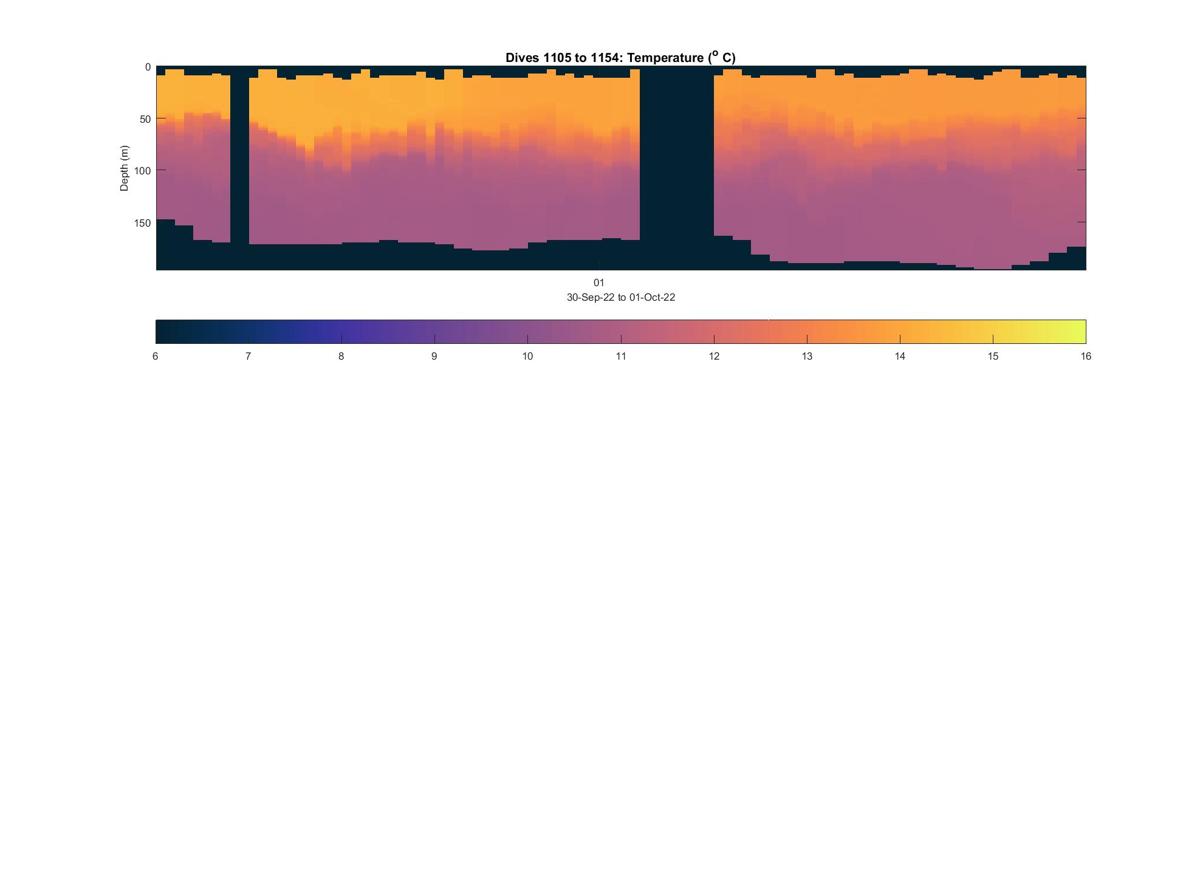1200x885 pixels.
Task: Click the x-axis tick label '01'
Action: (x=599, y=283)
